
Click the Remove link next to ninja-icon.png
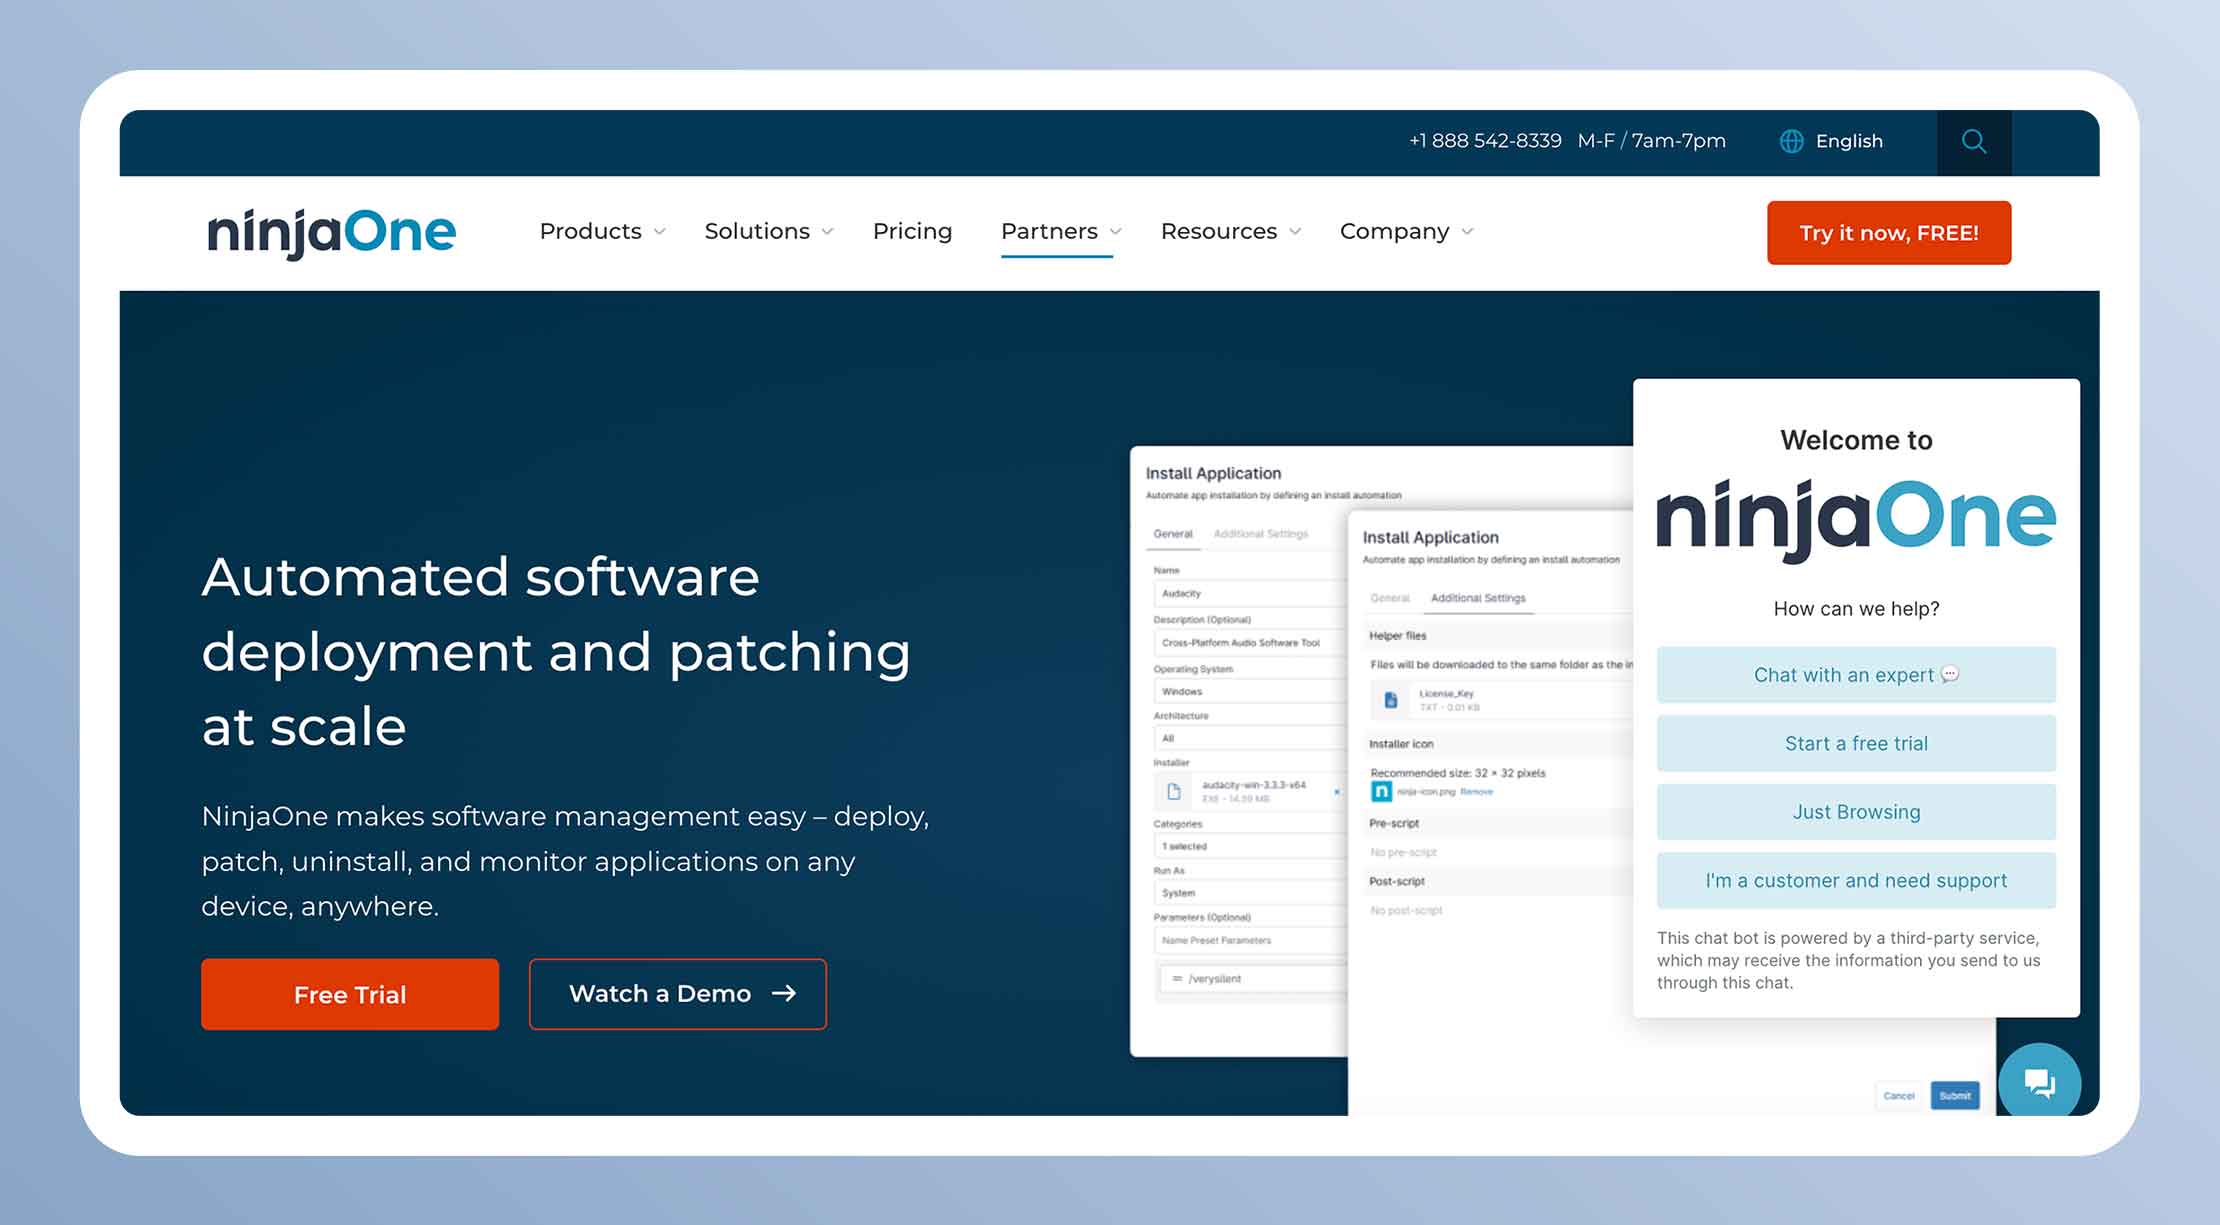coord(1476,792)
